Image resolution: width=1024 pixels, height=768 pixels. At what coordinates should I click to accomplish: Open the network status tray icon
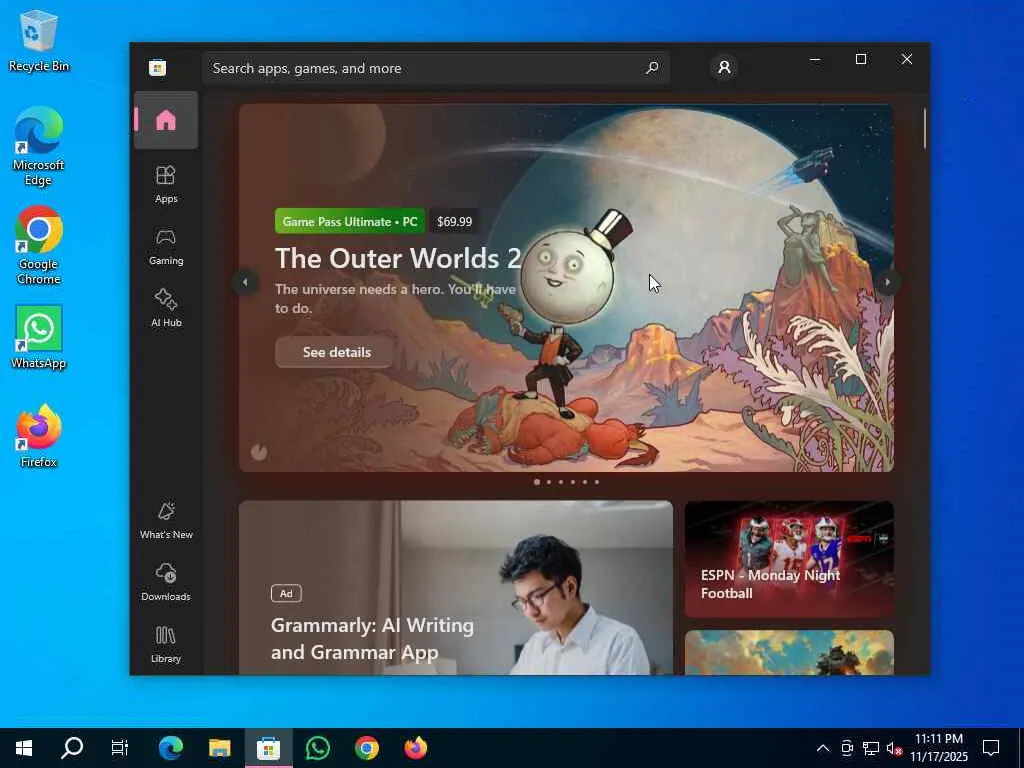(x=871, y=748)
